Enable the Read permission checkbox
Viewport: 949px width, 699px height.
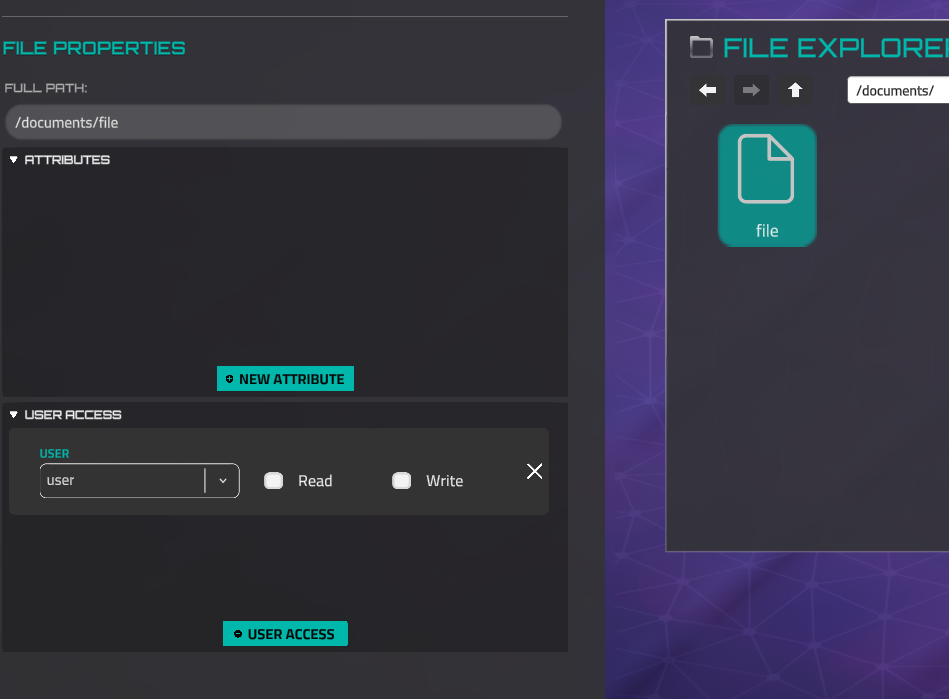(x=274, y=481)
